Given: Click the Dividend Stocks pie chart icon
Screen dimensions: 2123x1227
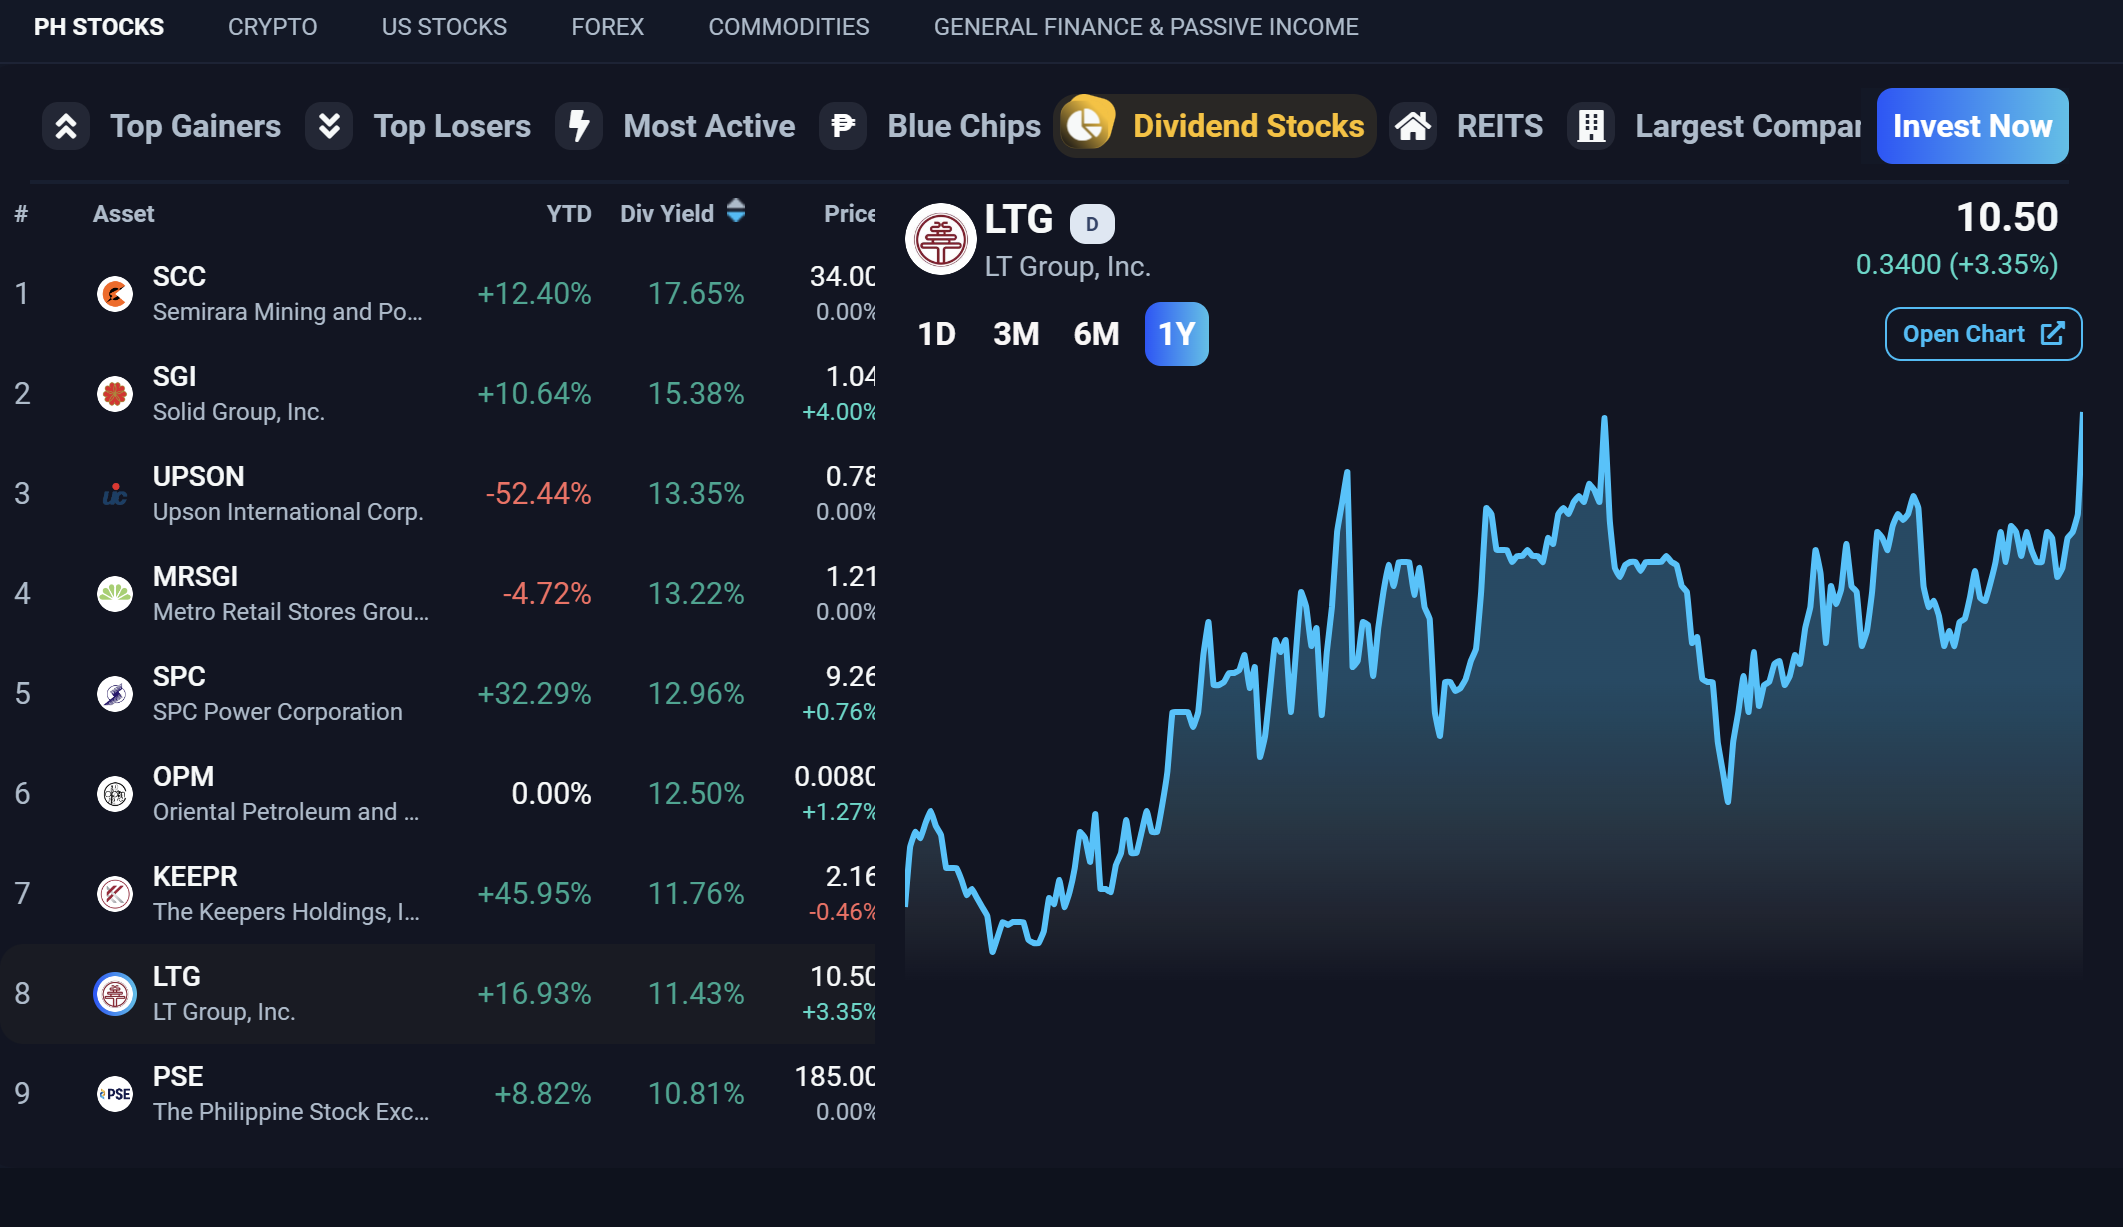Looking at the screenshot, I should pyautogui.click(x=1087, y=125).
